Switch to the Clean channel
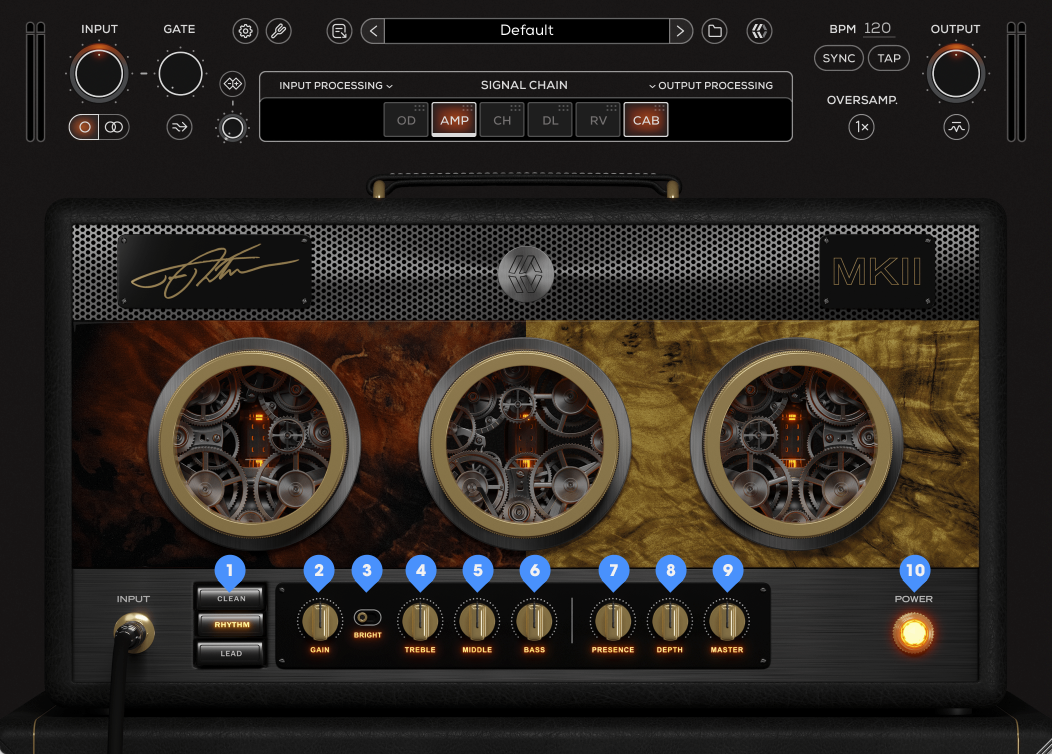The height and width of the screenshot is (754, 1052). click(231, 598)
